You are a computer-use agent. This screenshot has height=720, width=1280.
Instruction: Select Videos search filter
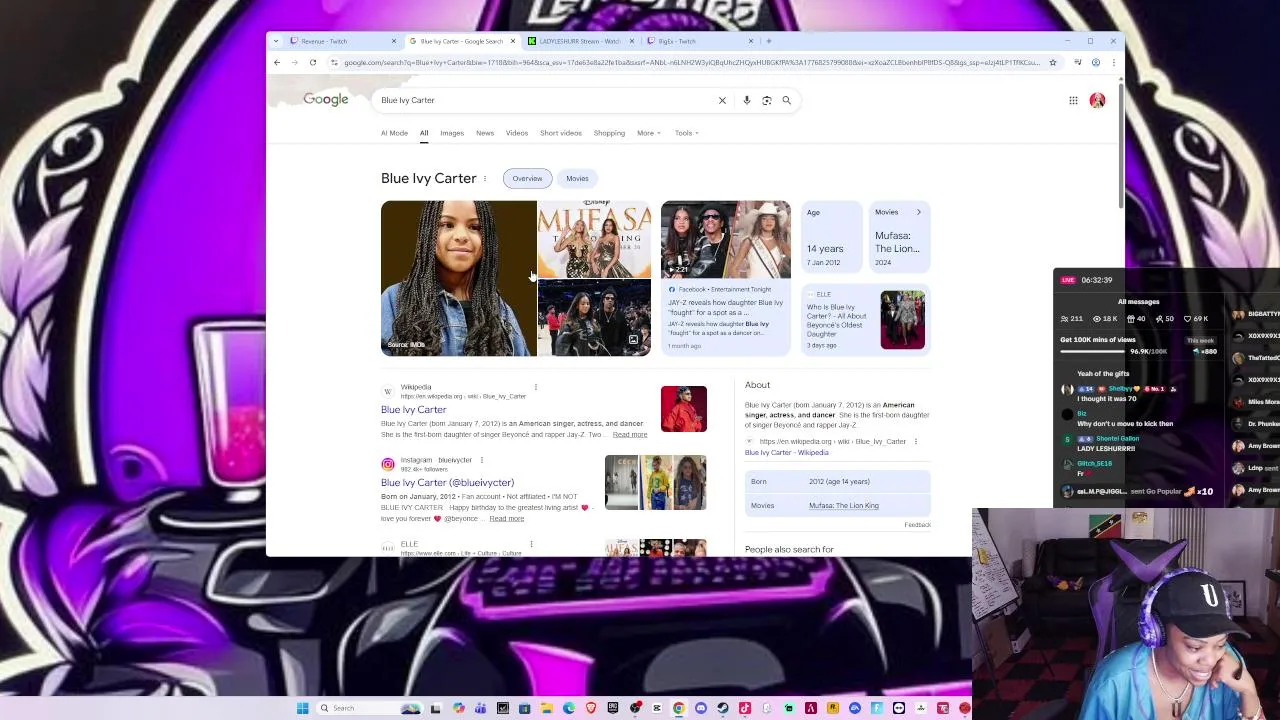tap(517, 133)
